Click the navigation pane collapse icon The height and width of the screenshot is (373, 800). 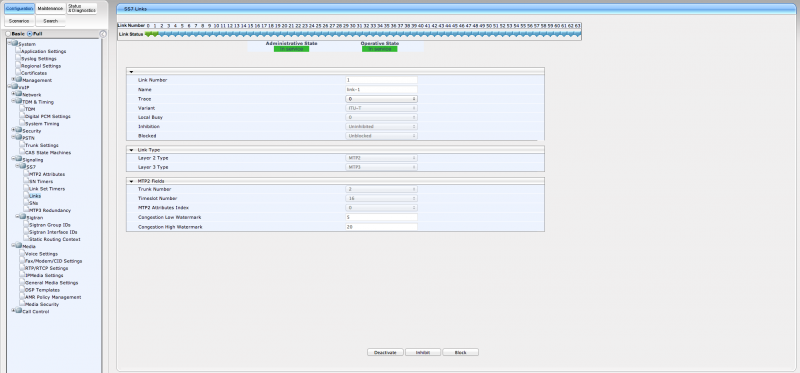[x=103, y=34]
